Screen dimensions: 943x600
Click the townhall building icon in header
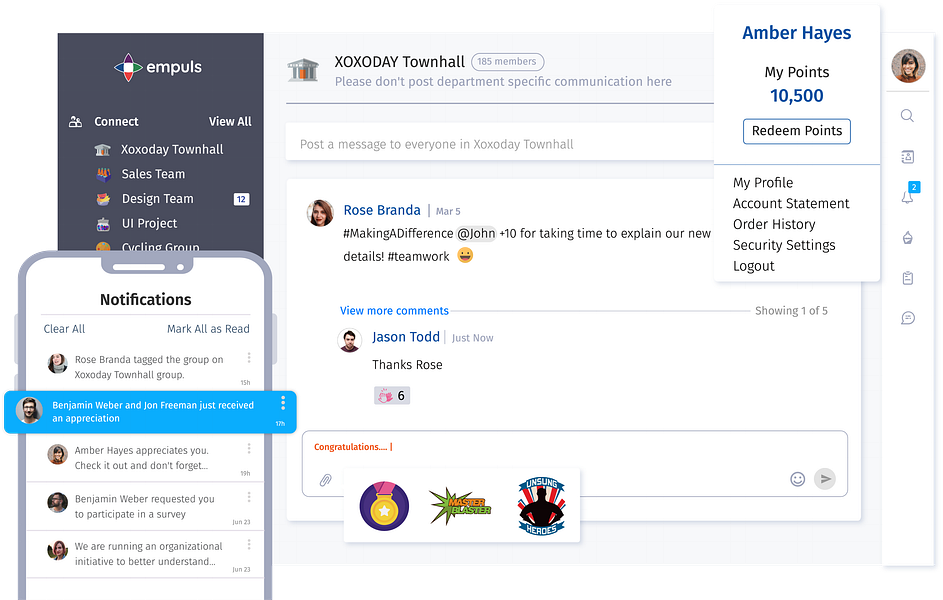(x=303, y=70)
